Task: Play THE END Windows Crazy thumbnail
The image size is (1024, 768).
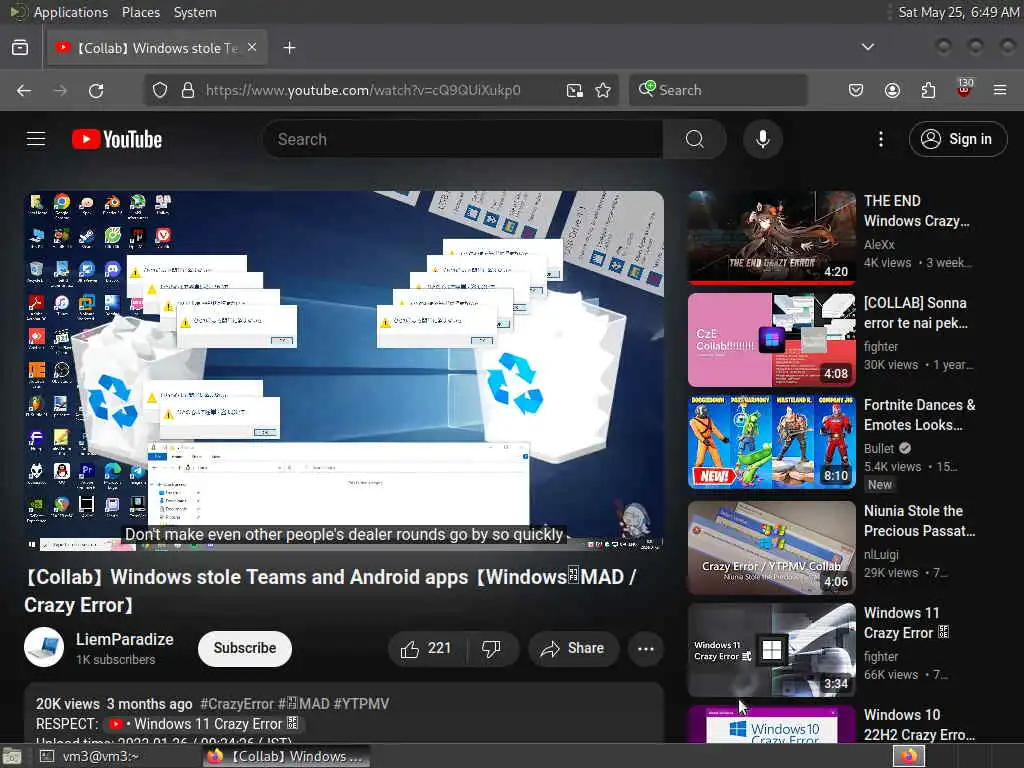Action: (771, 238)
